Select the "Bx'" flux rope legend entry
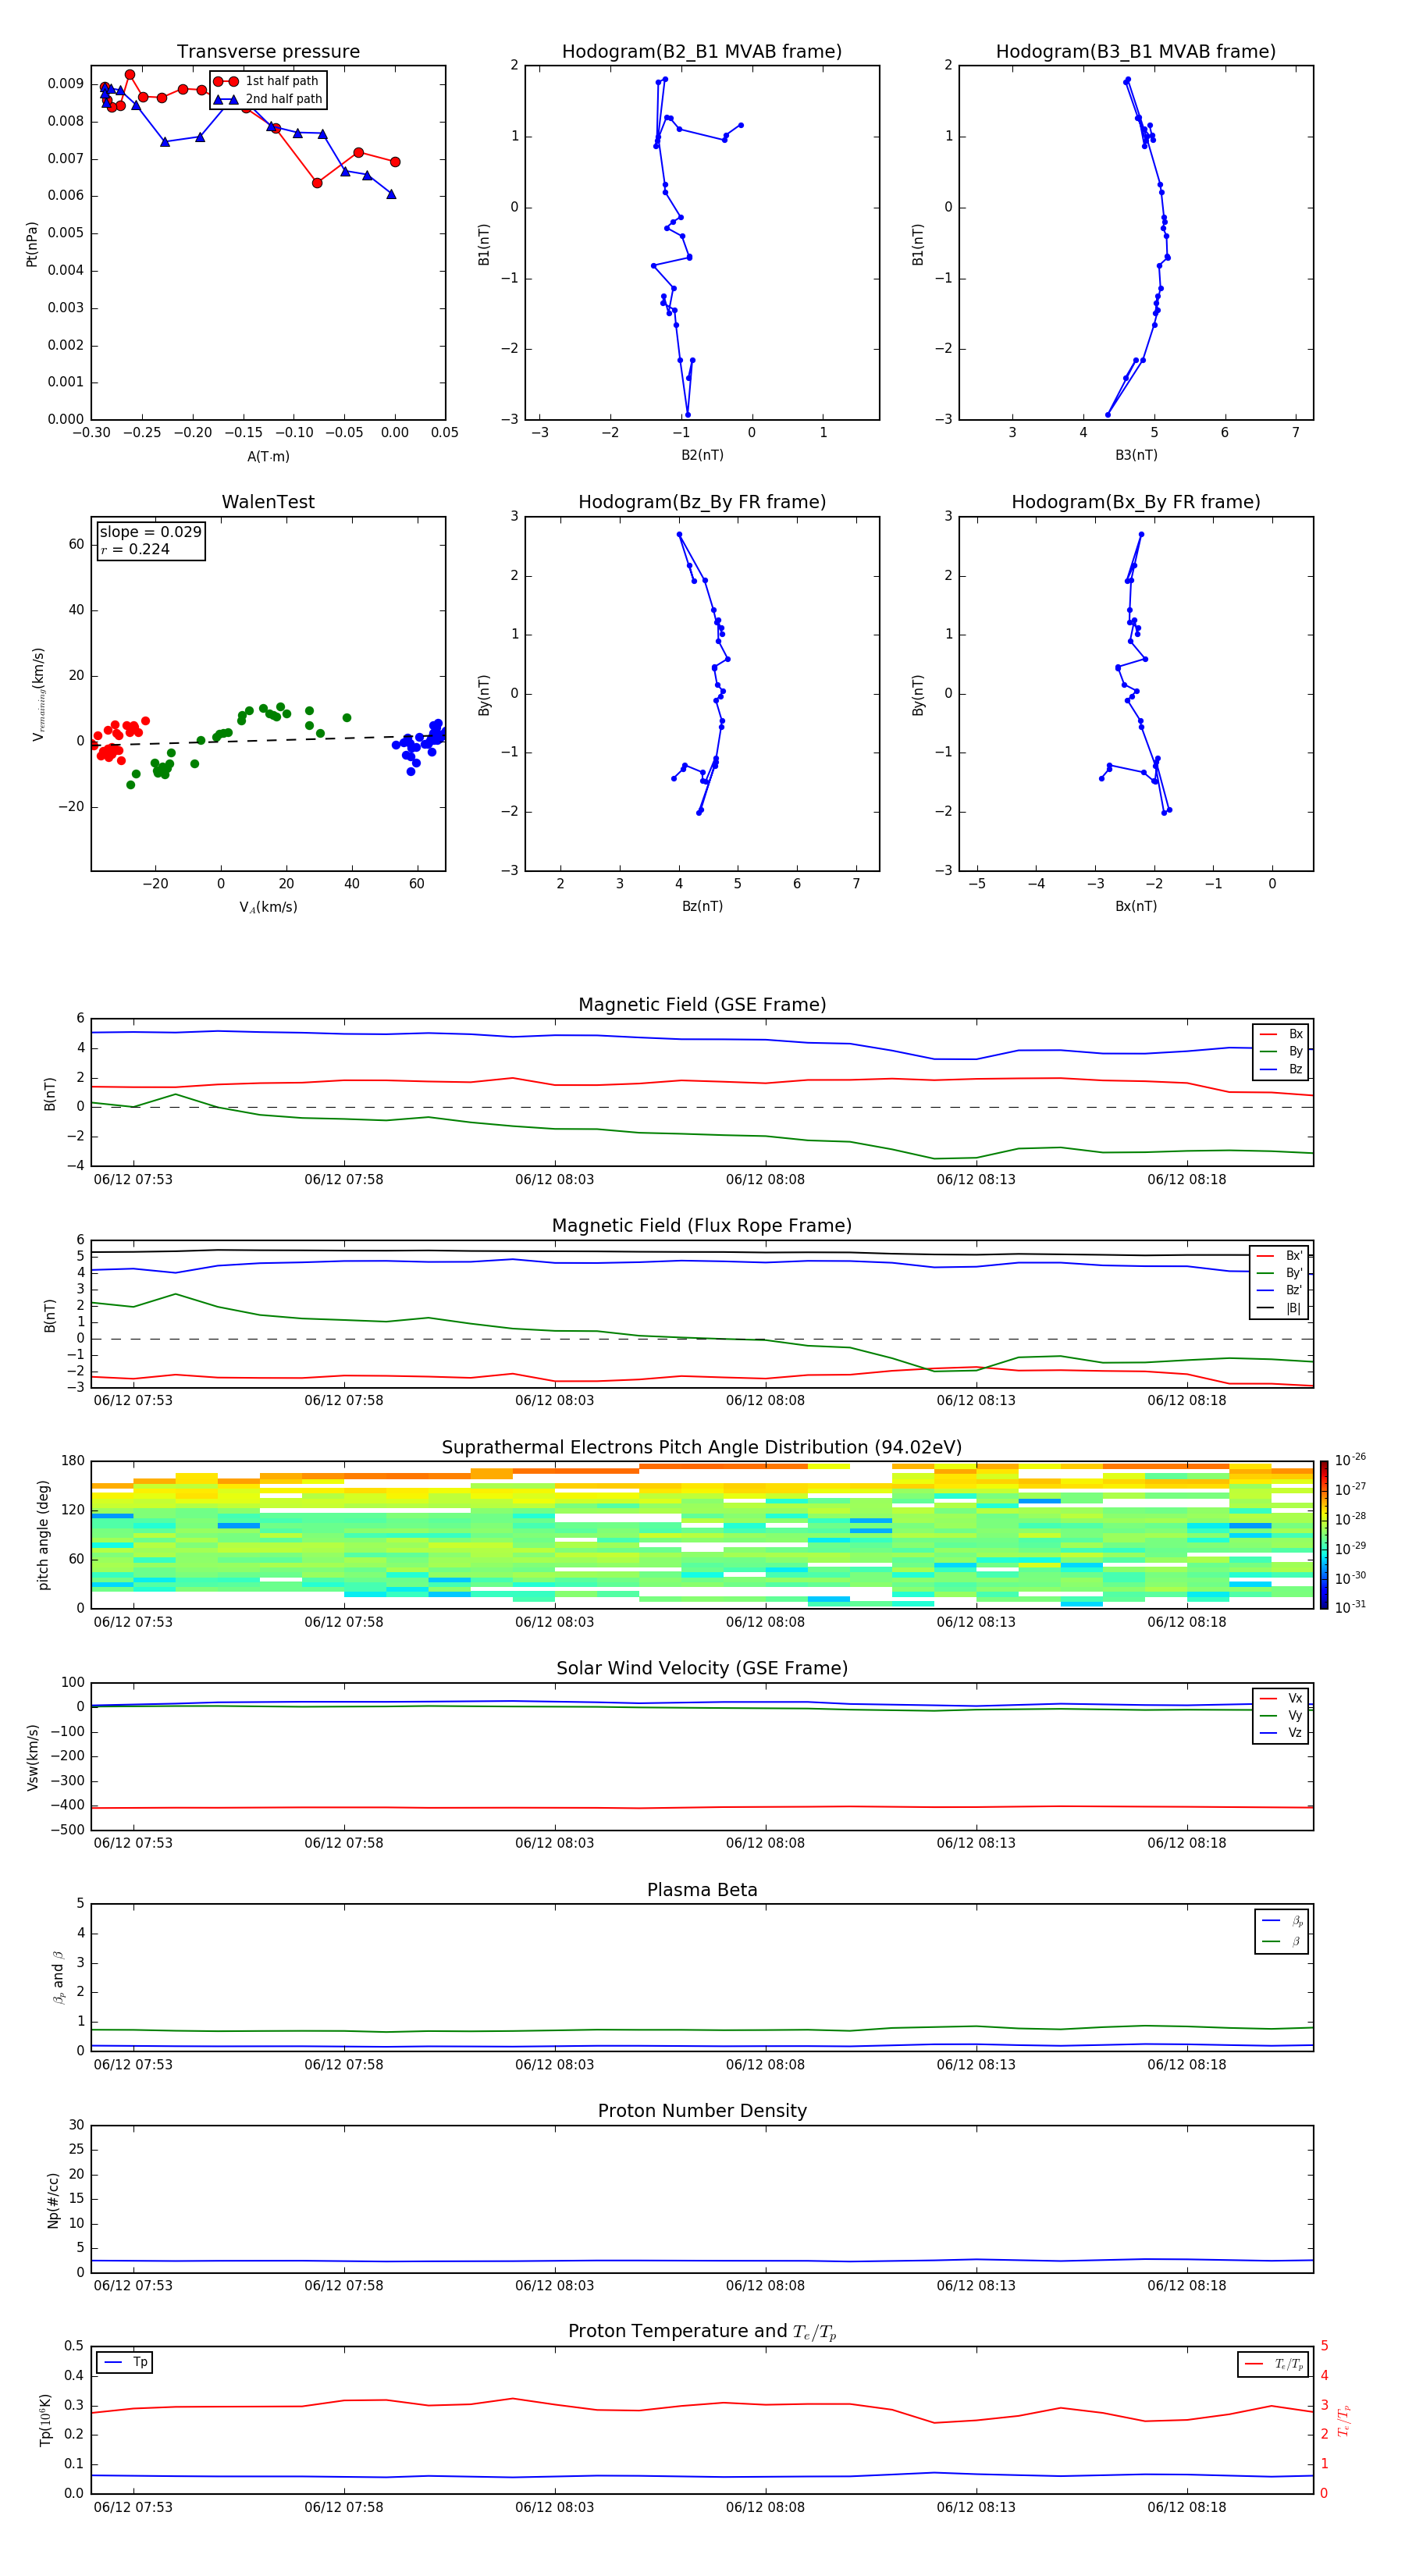This screenshot has width=1405, height=2576. coord(1280,1256)
